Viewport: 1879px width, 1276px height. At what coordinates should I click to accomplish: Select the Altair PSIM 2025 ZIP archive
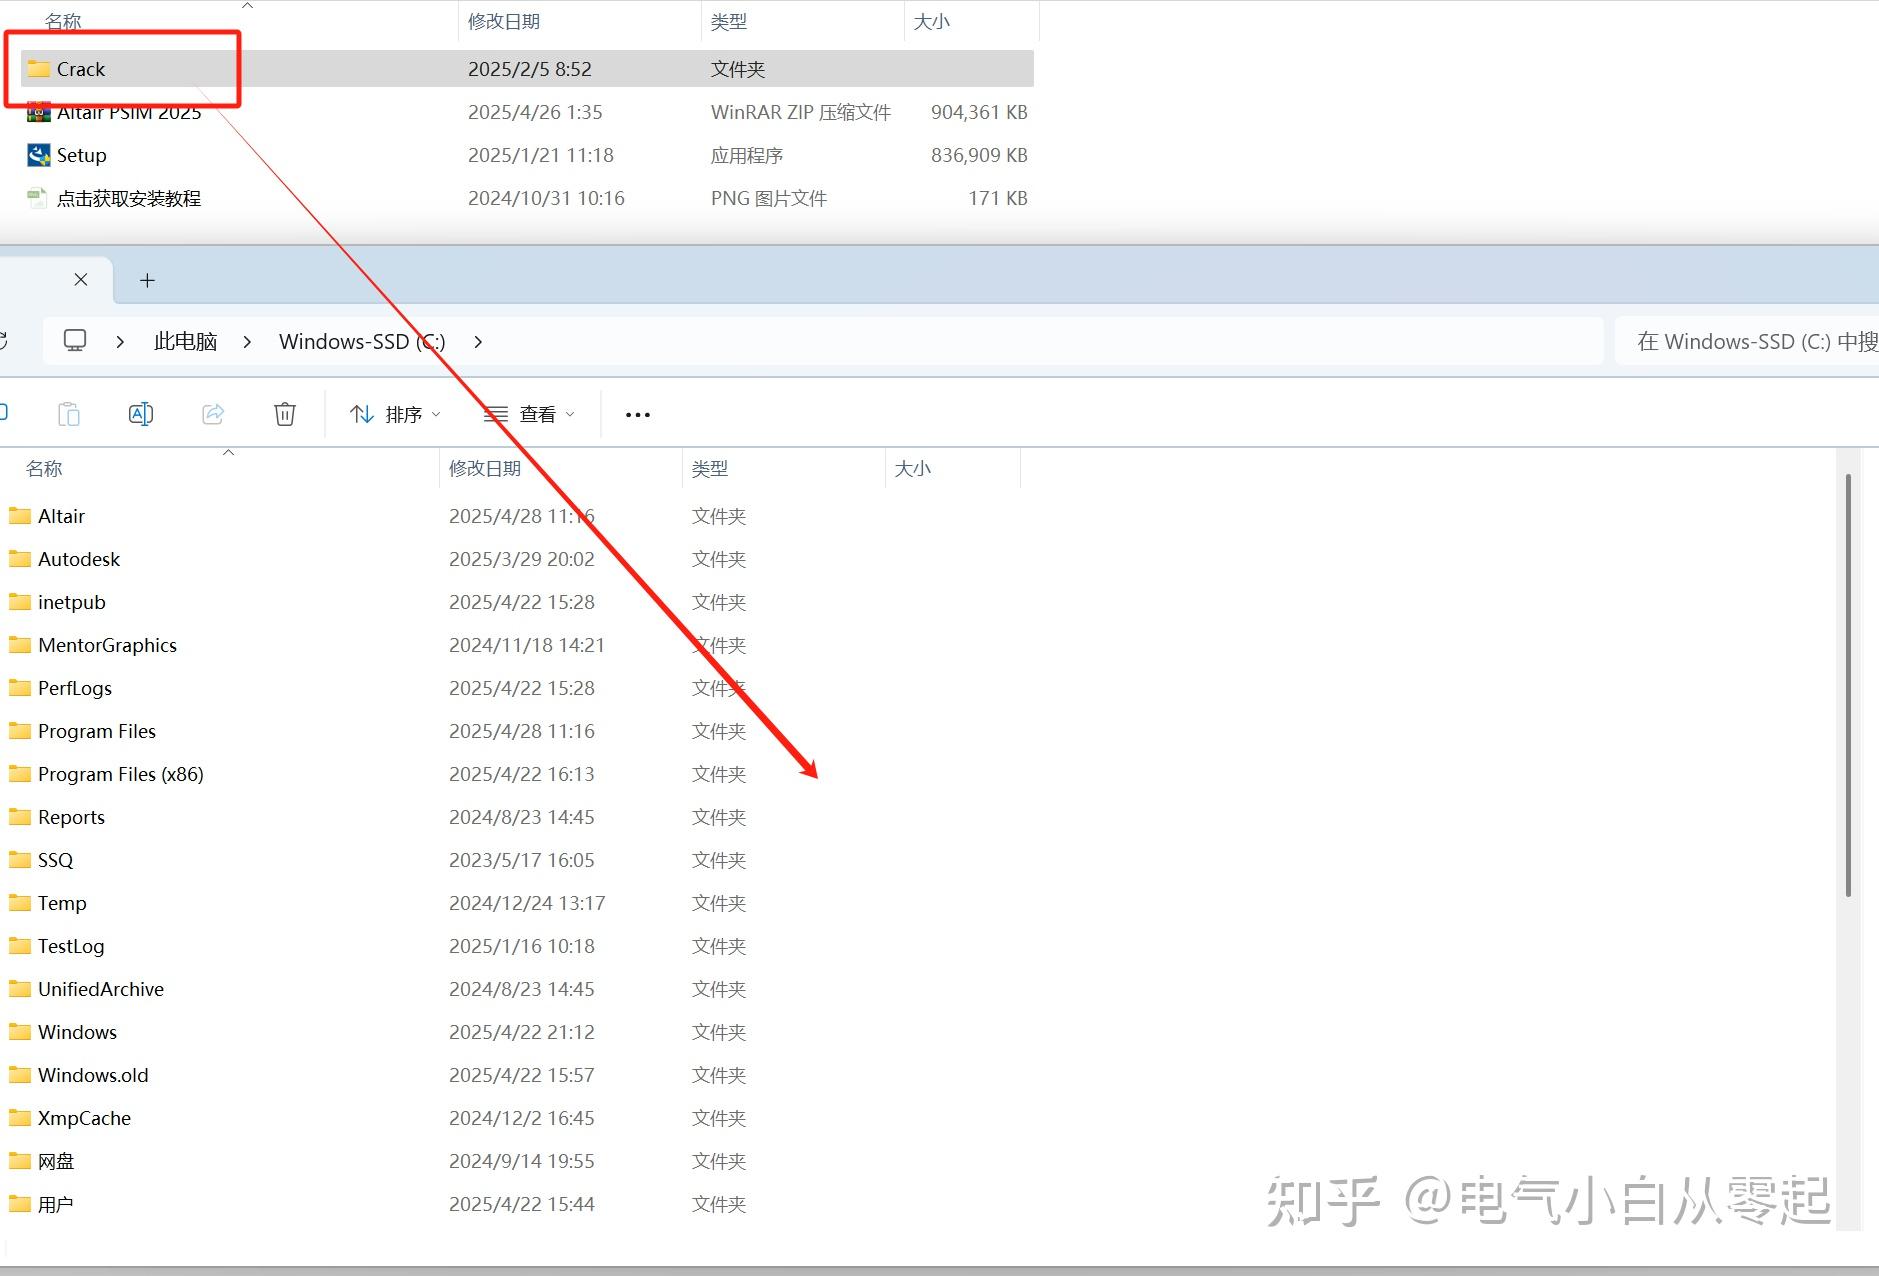pyautogui.click(x=128, y=111)
